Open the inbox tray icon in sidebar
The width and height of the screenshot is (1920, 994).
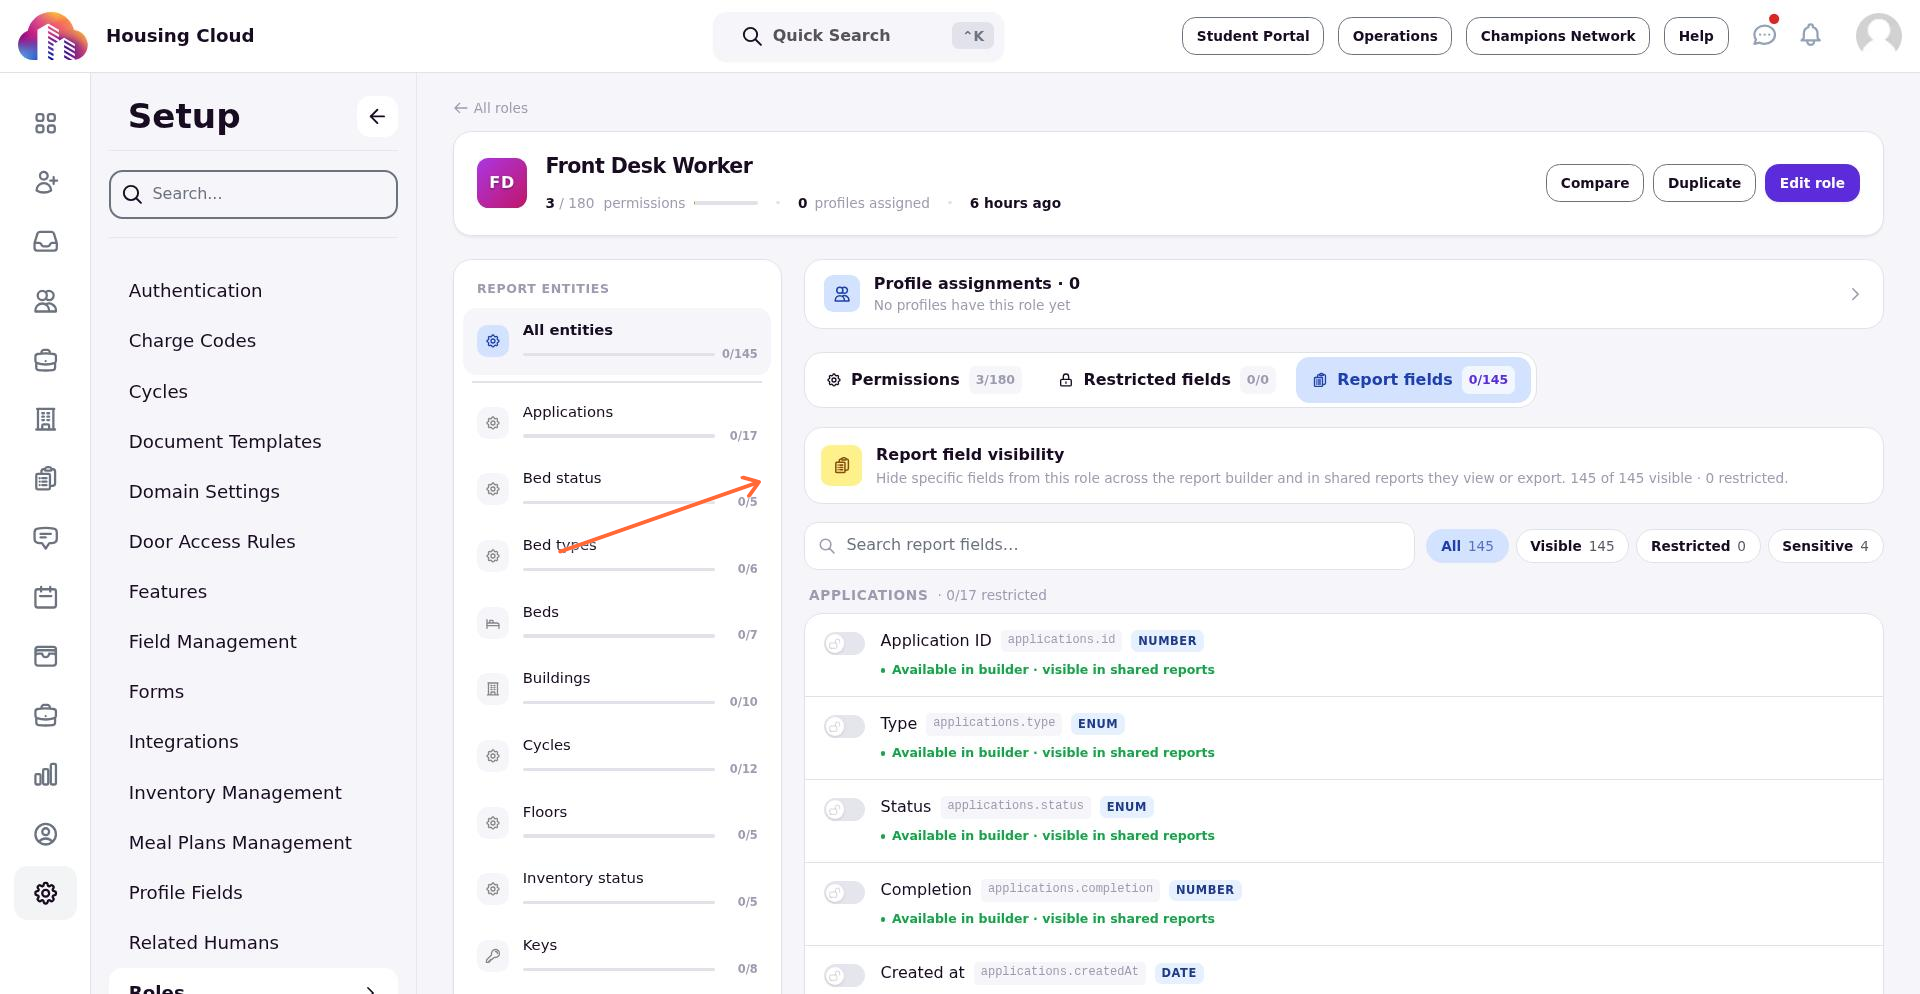(45, 241)
